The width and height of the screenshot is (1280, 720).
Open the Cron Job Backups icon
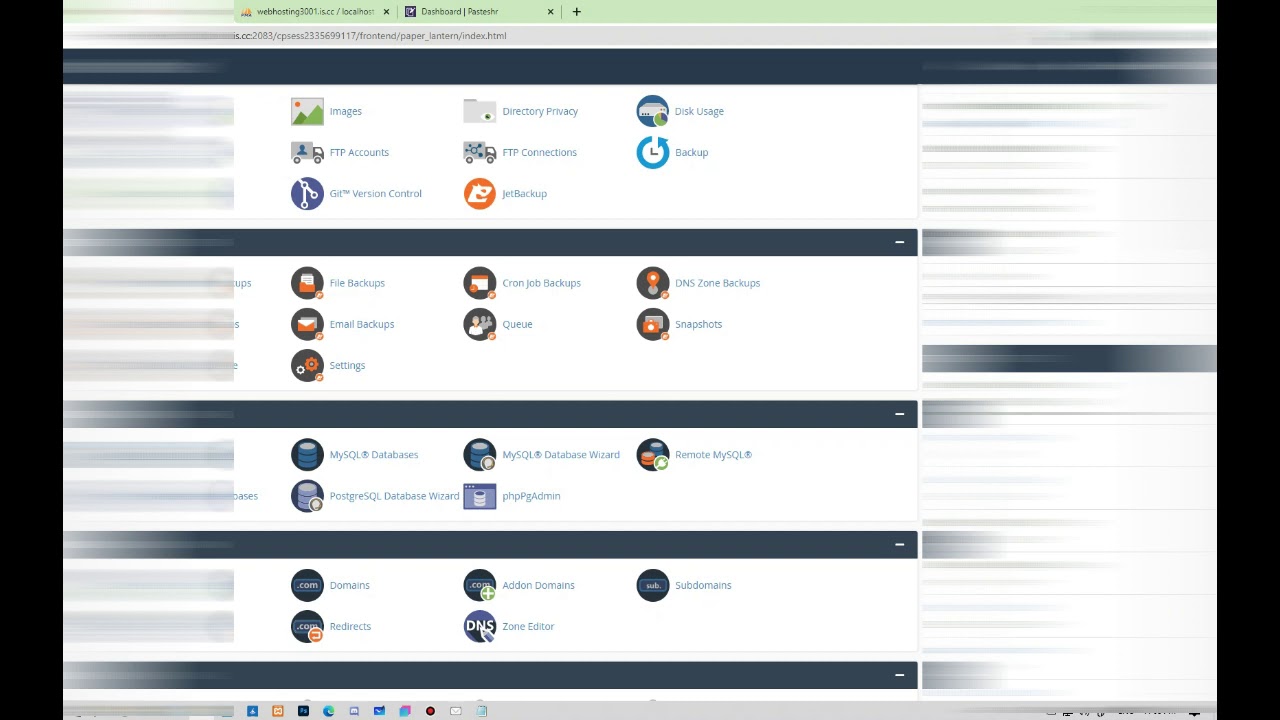pos(480,283)
